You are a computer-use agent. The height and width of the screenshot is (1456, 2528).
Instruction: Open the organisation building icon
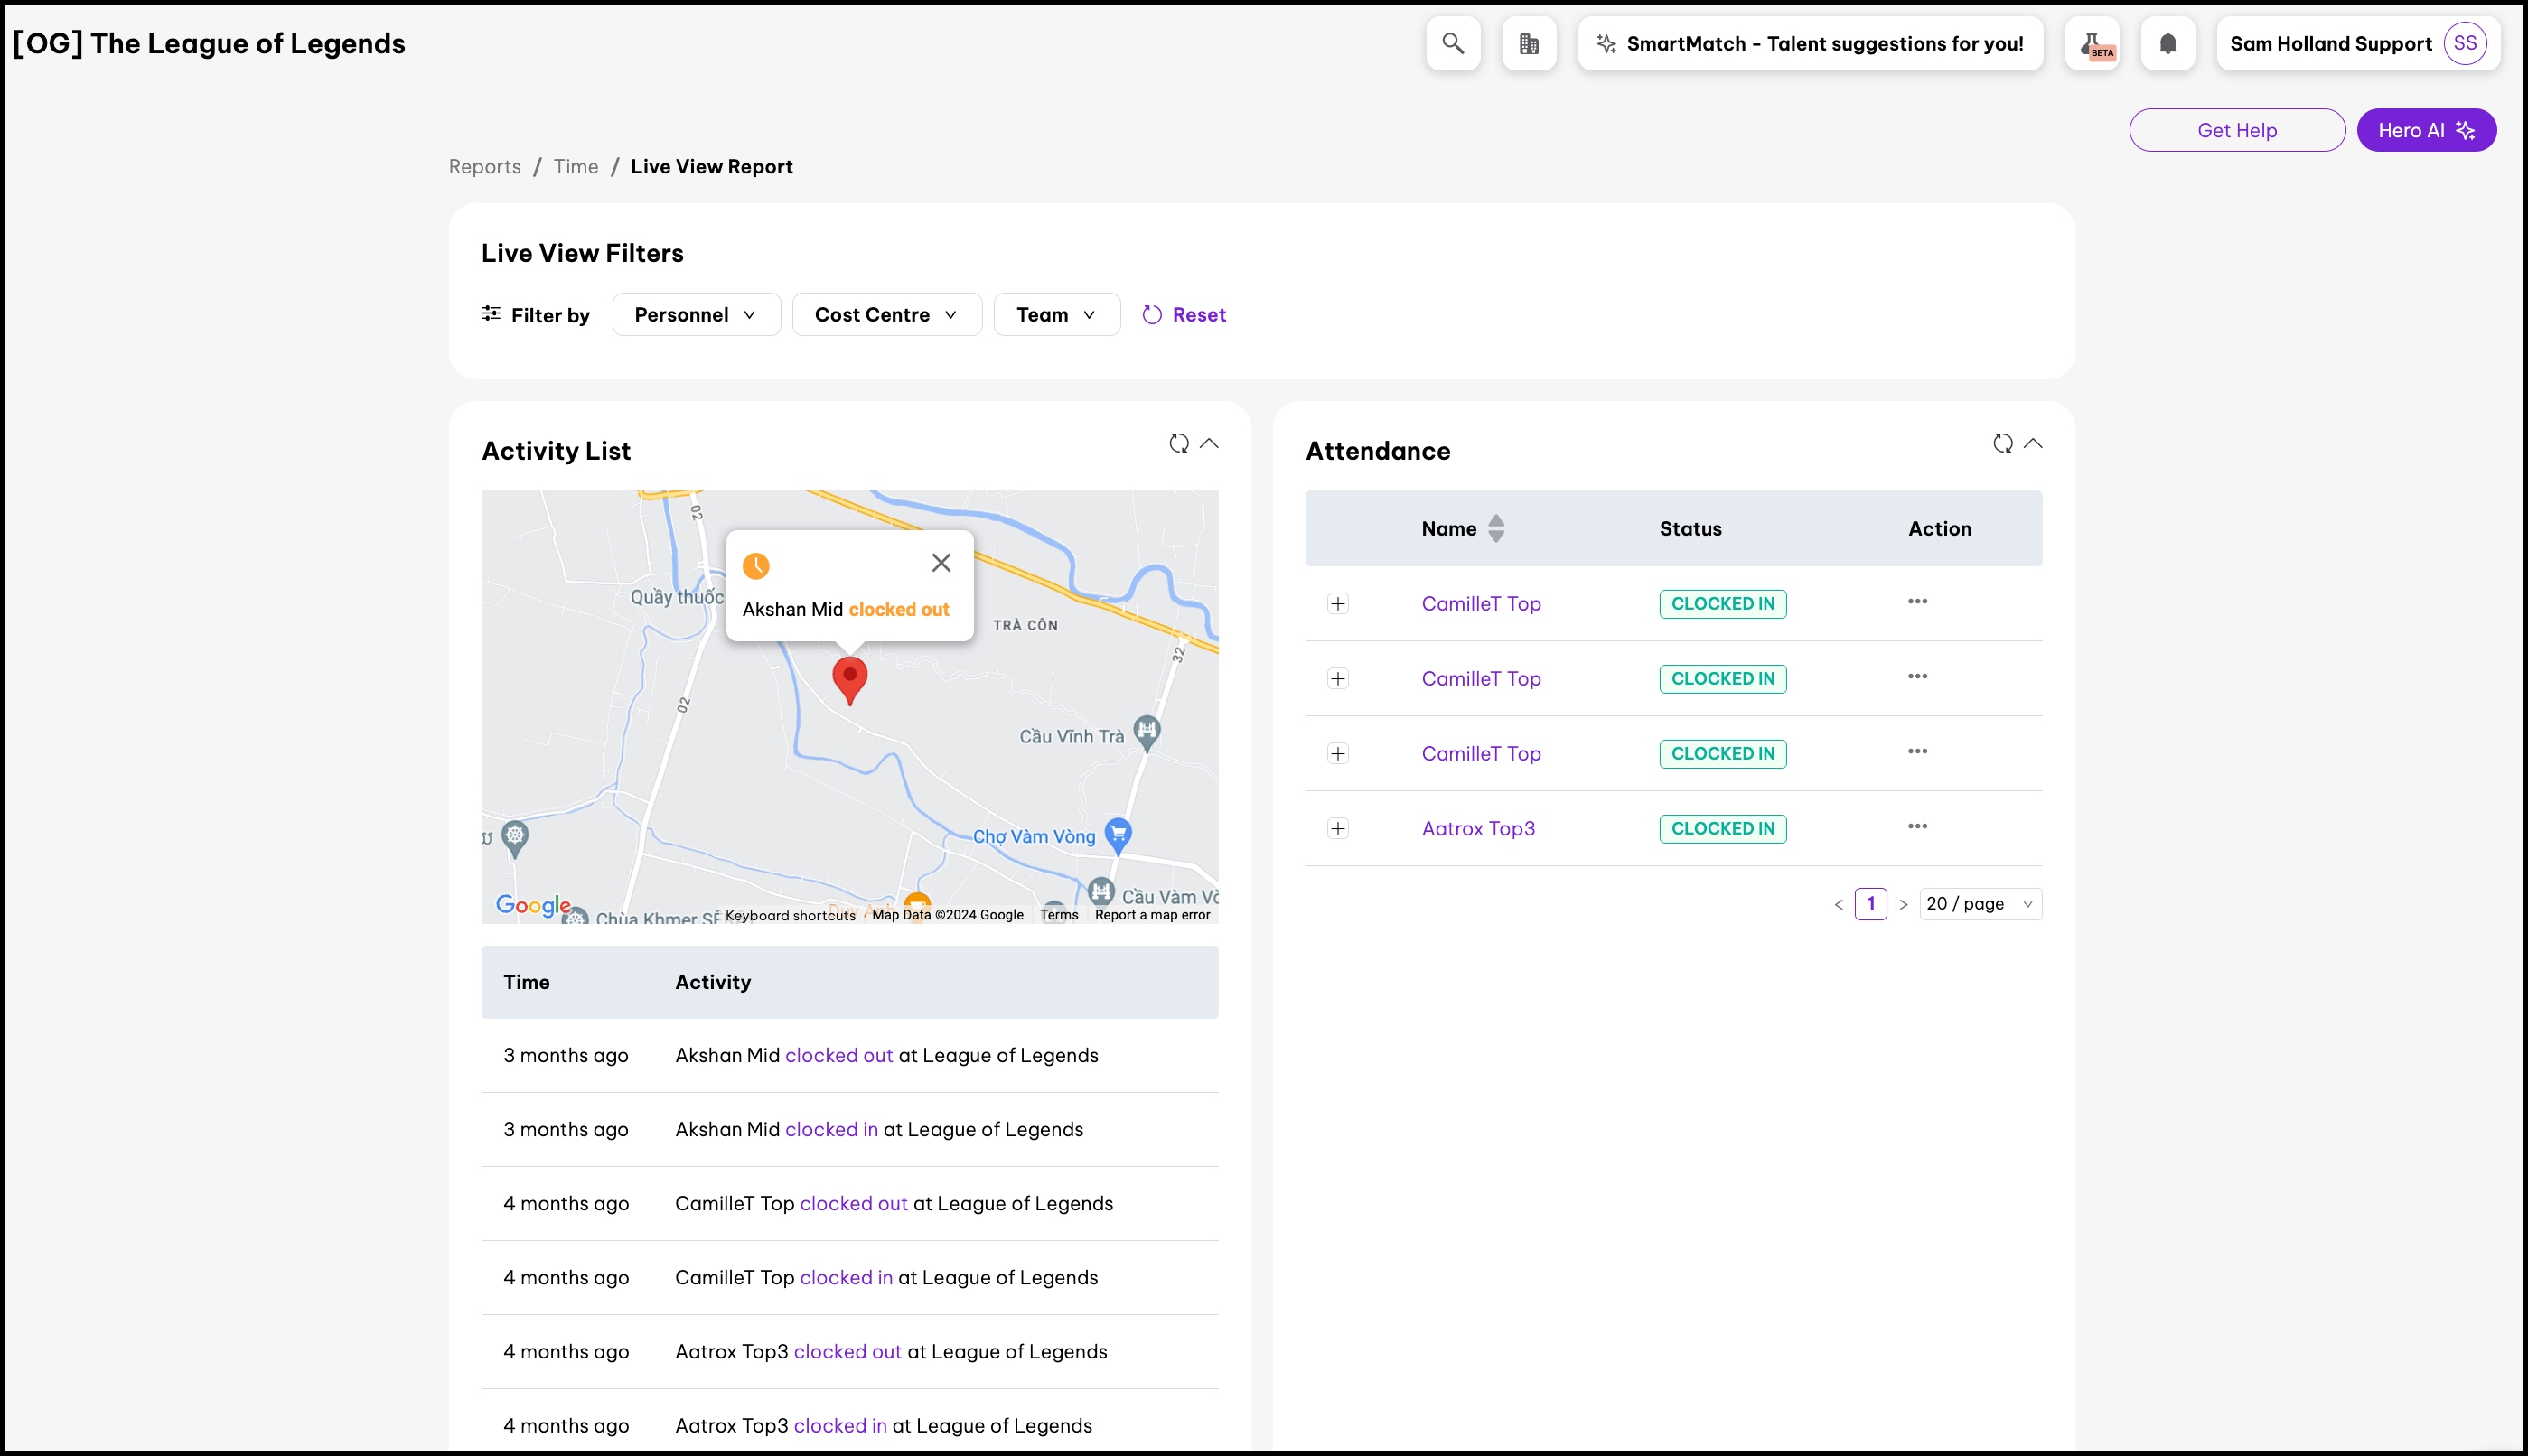1529,44
